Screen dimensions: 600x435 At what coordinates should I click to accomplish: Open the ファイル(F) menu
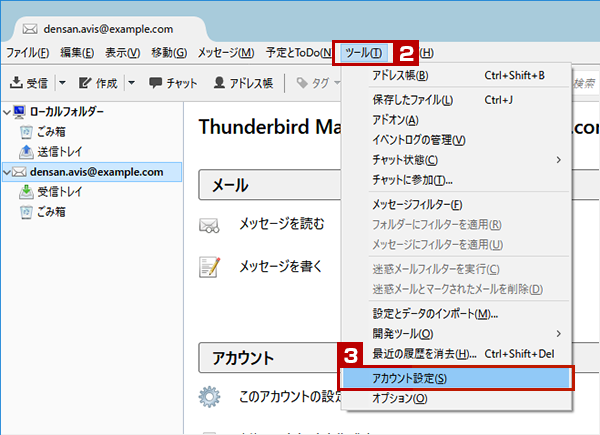pos(28,52)
